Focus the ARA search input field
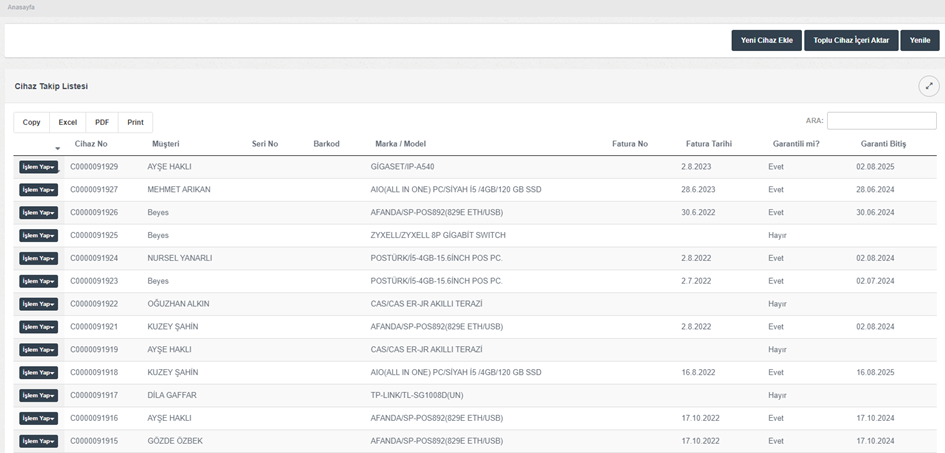 881,121
